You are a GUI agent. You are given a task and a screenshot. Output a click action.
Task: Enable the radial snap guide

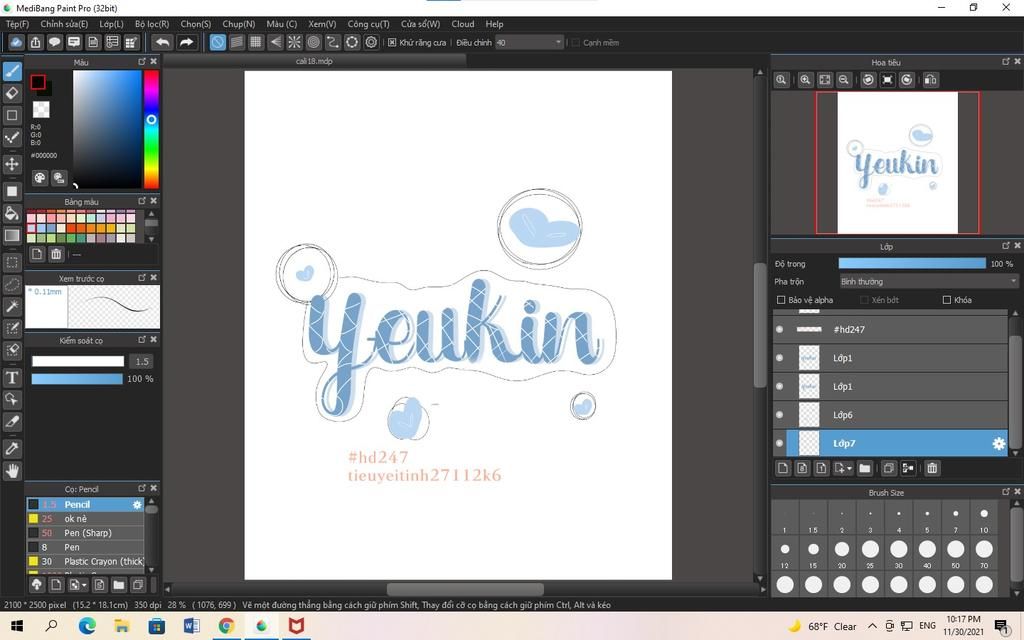[x=295, y=42]
